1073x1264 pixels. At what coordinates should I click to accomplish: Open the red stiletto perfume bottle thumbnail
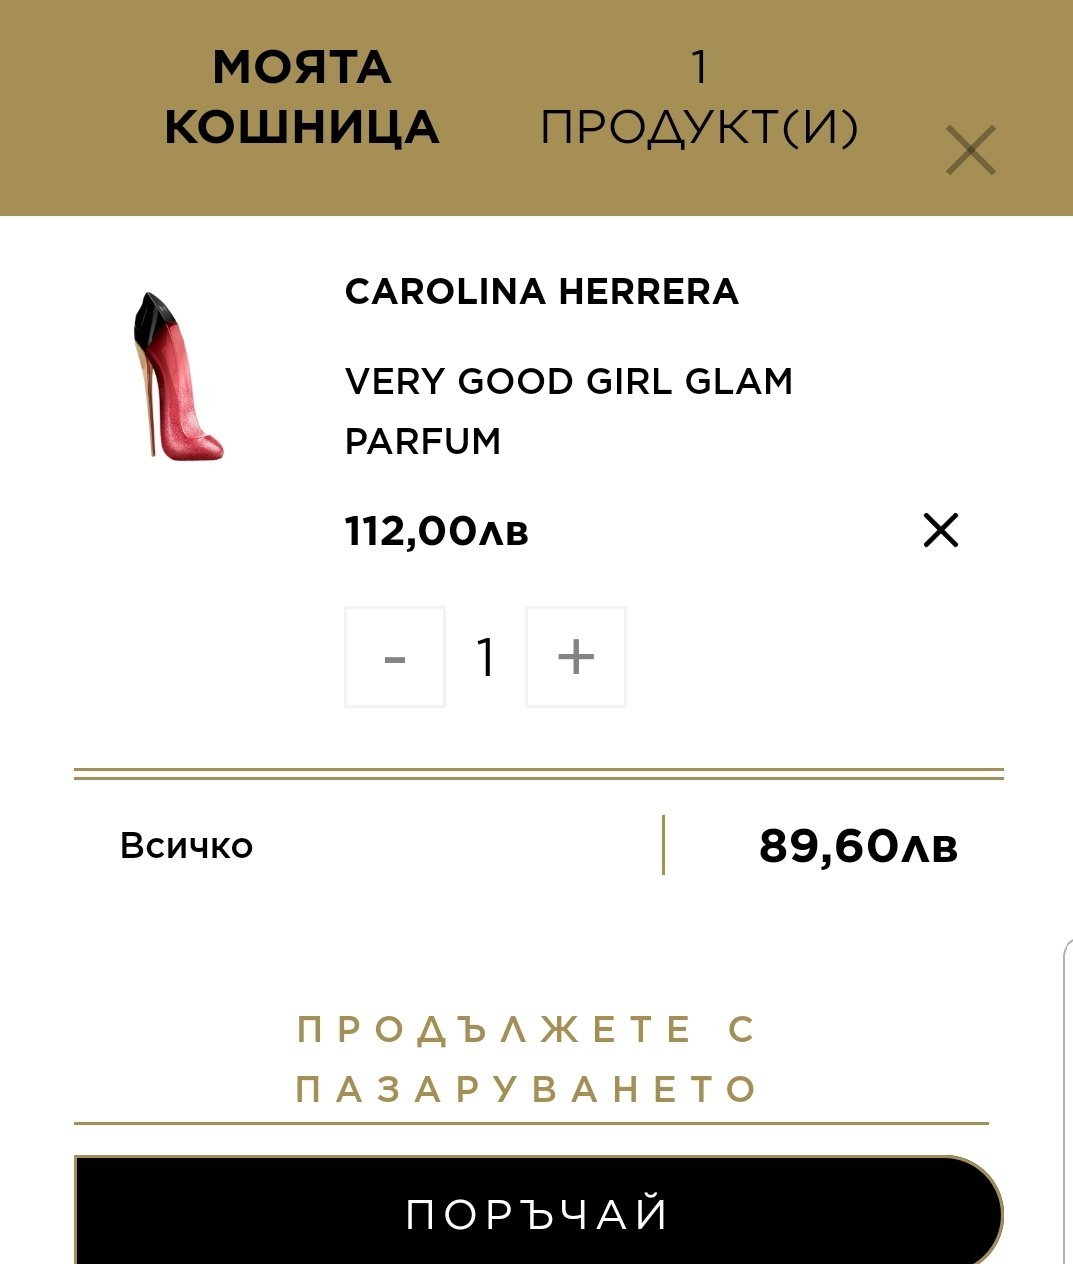(176, 376)
